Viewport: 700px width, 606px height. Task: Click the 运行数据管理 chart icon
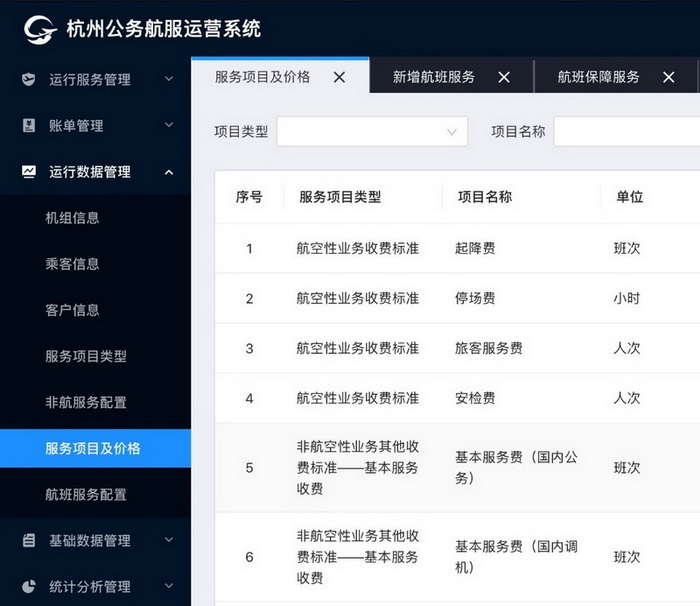[29, 172]
